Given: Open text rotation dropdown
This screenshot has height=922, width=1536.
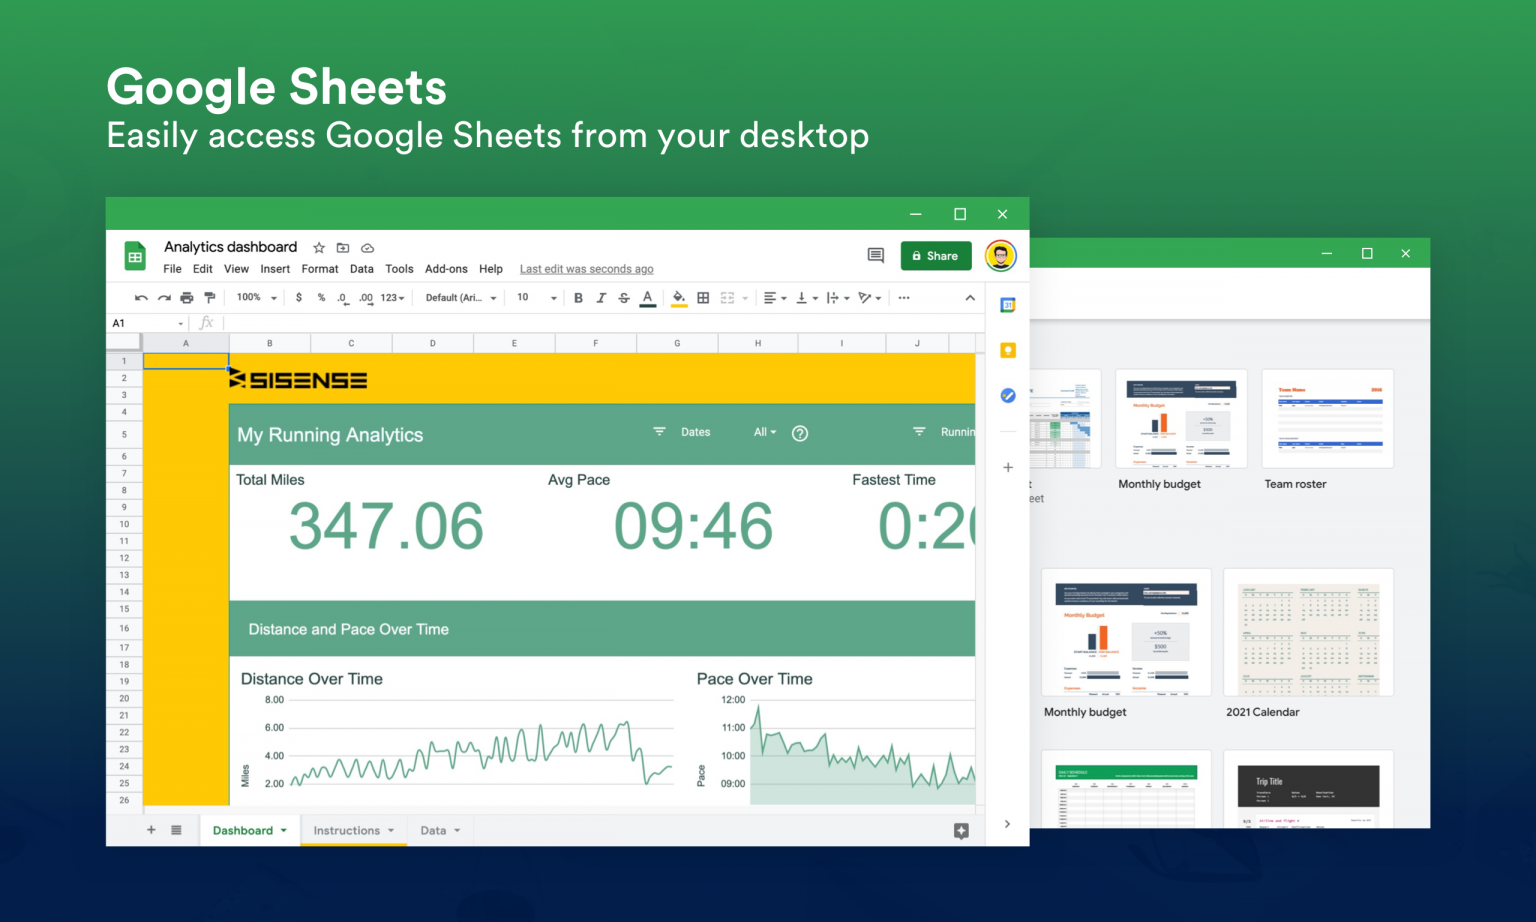Looking at the screenshot, I should point(870,298).
